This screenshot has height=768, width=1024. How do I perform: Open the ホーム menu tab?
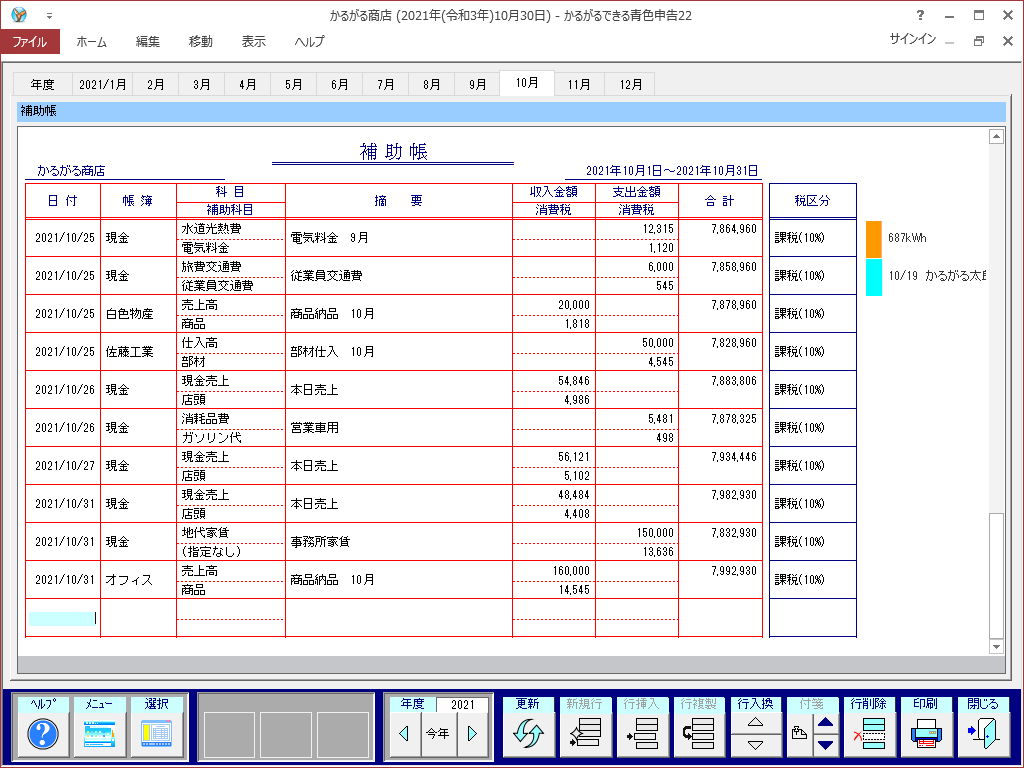(x=91, y=42)
